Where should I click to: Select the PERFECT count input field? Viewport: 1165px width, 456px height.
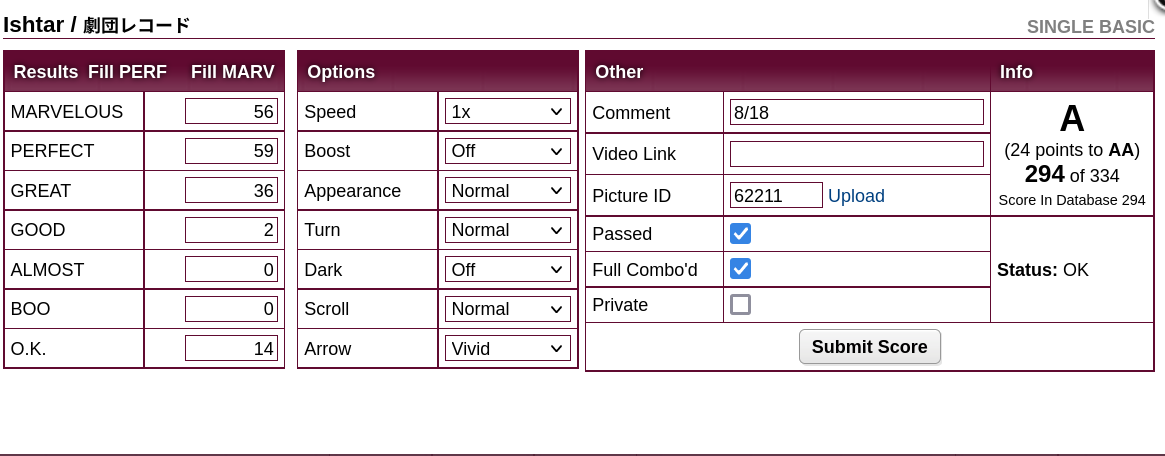[x=231, y=151]
